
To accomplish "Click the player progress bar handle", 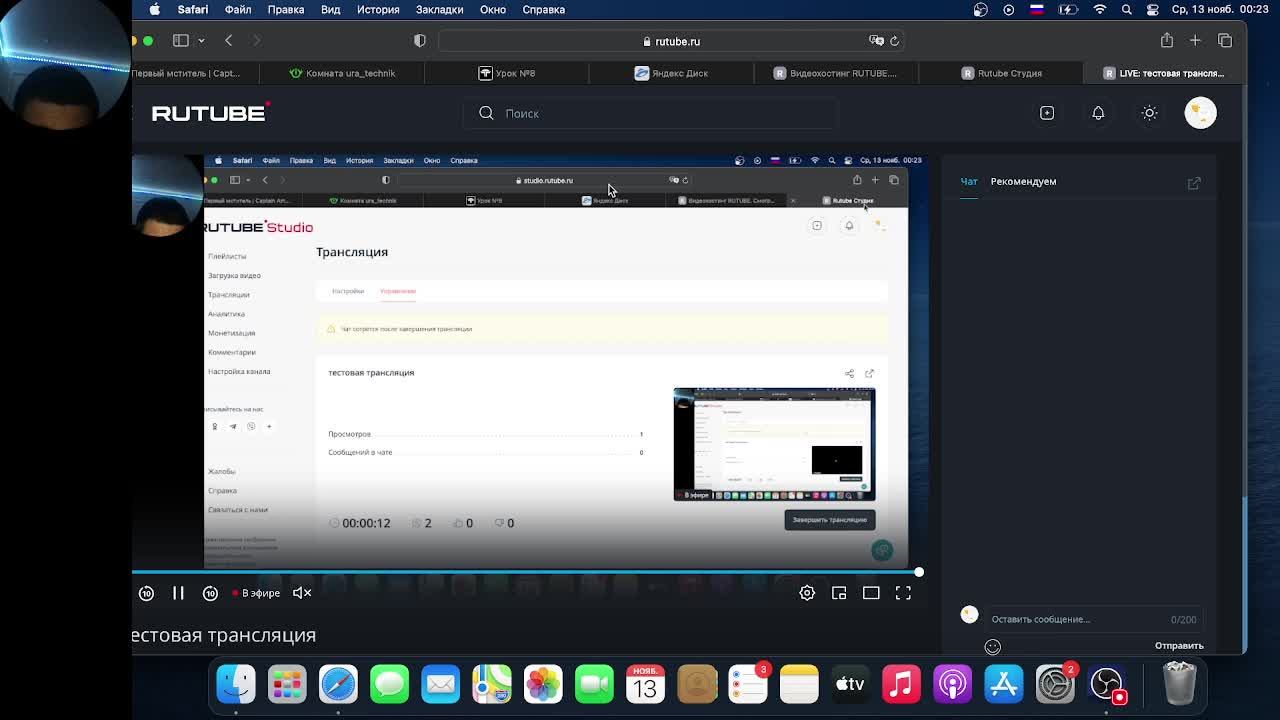I will coord(918,572).
